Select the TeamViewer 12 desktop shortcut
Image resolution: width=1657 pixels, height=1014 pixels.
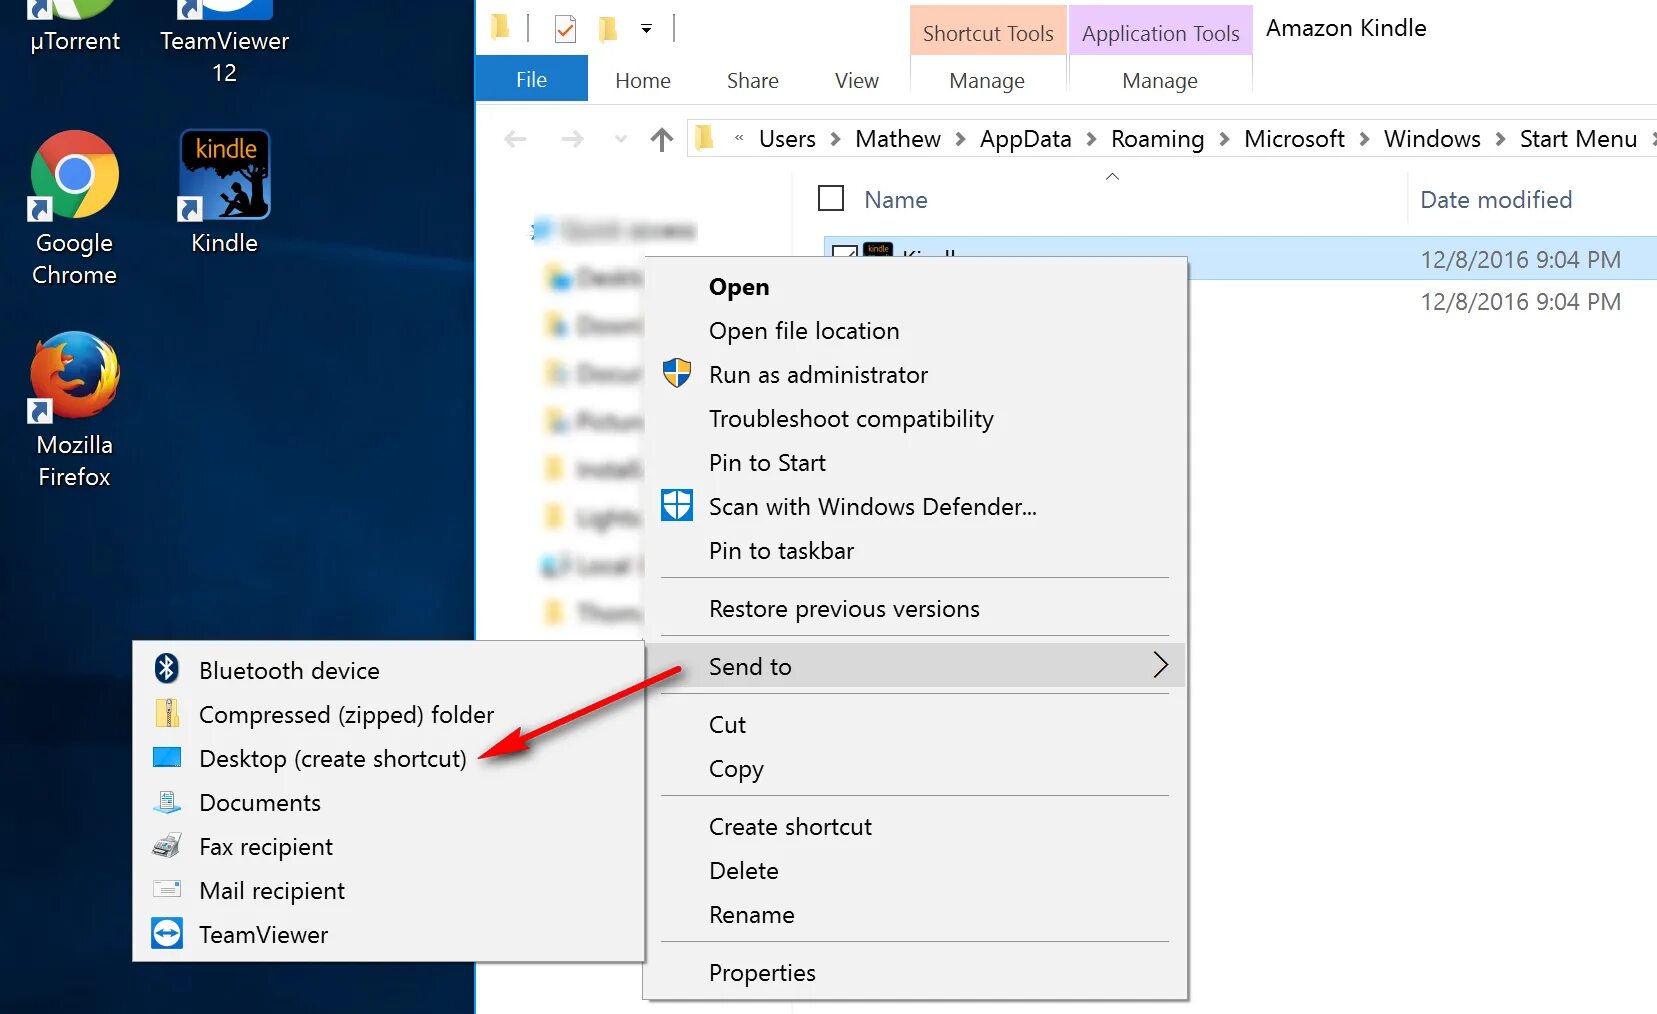pos(224,40)
